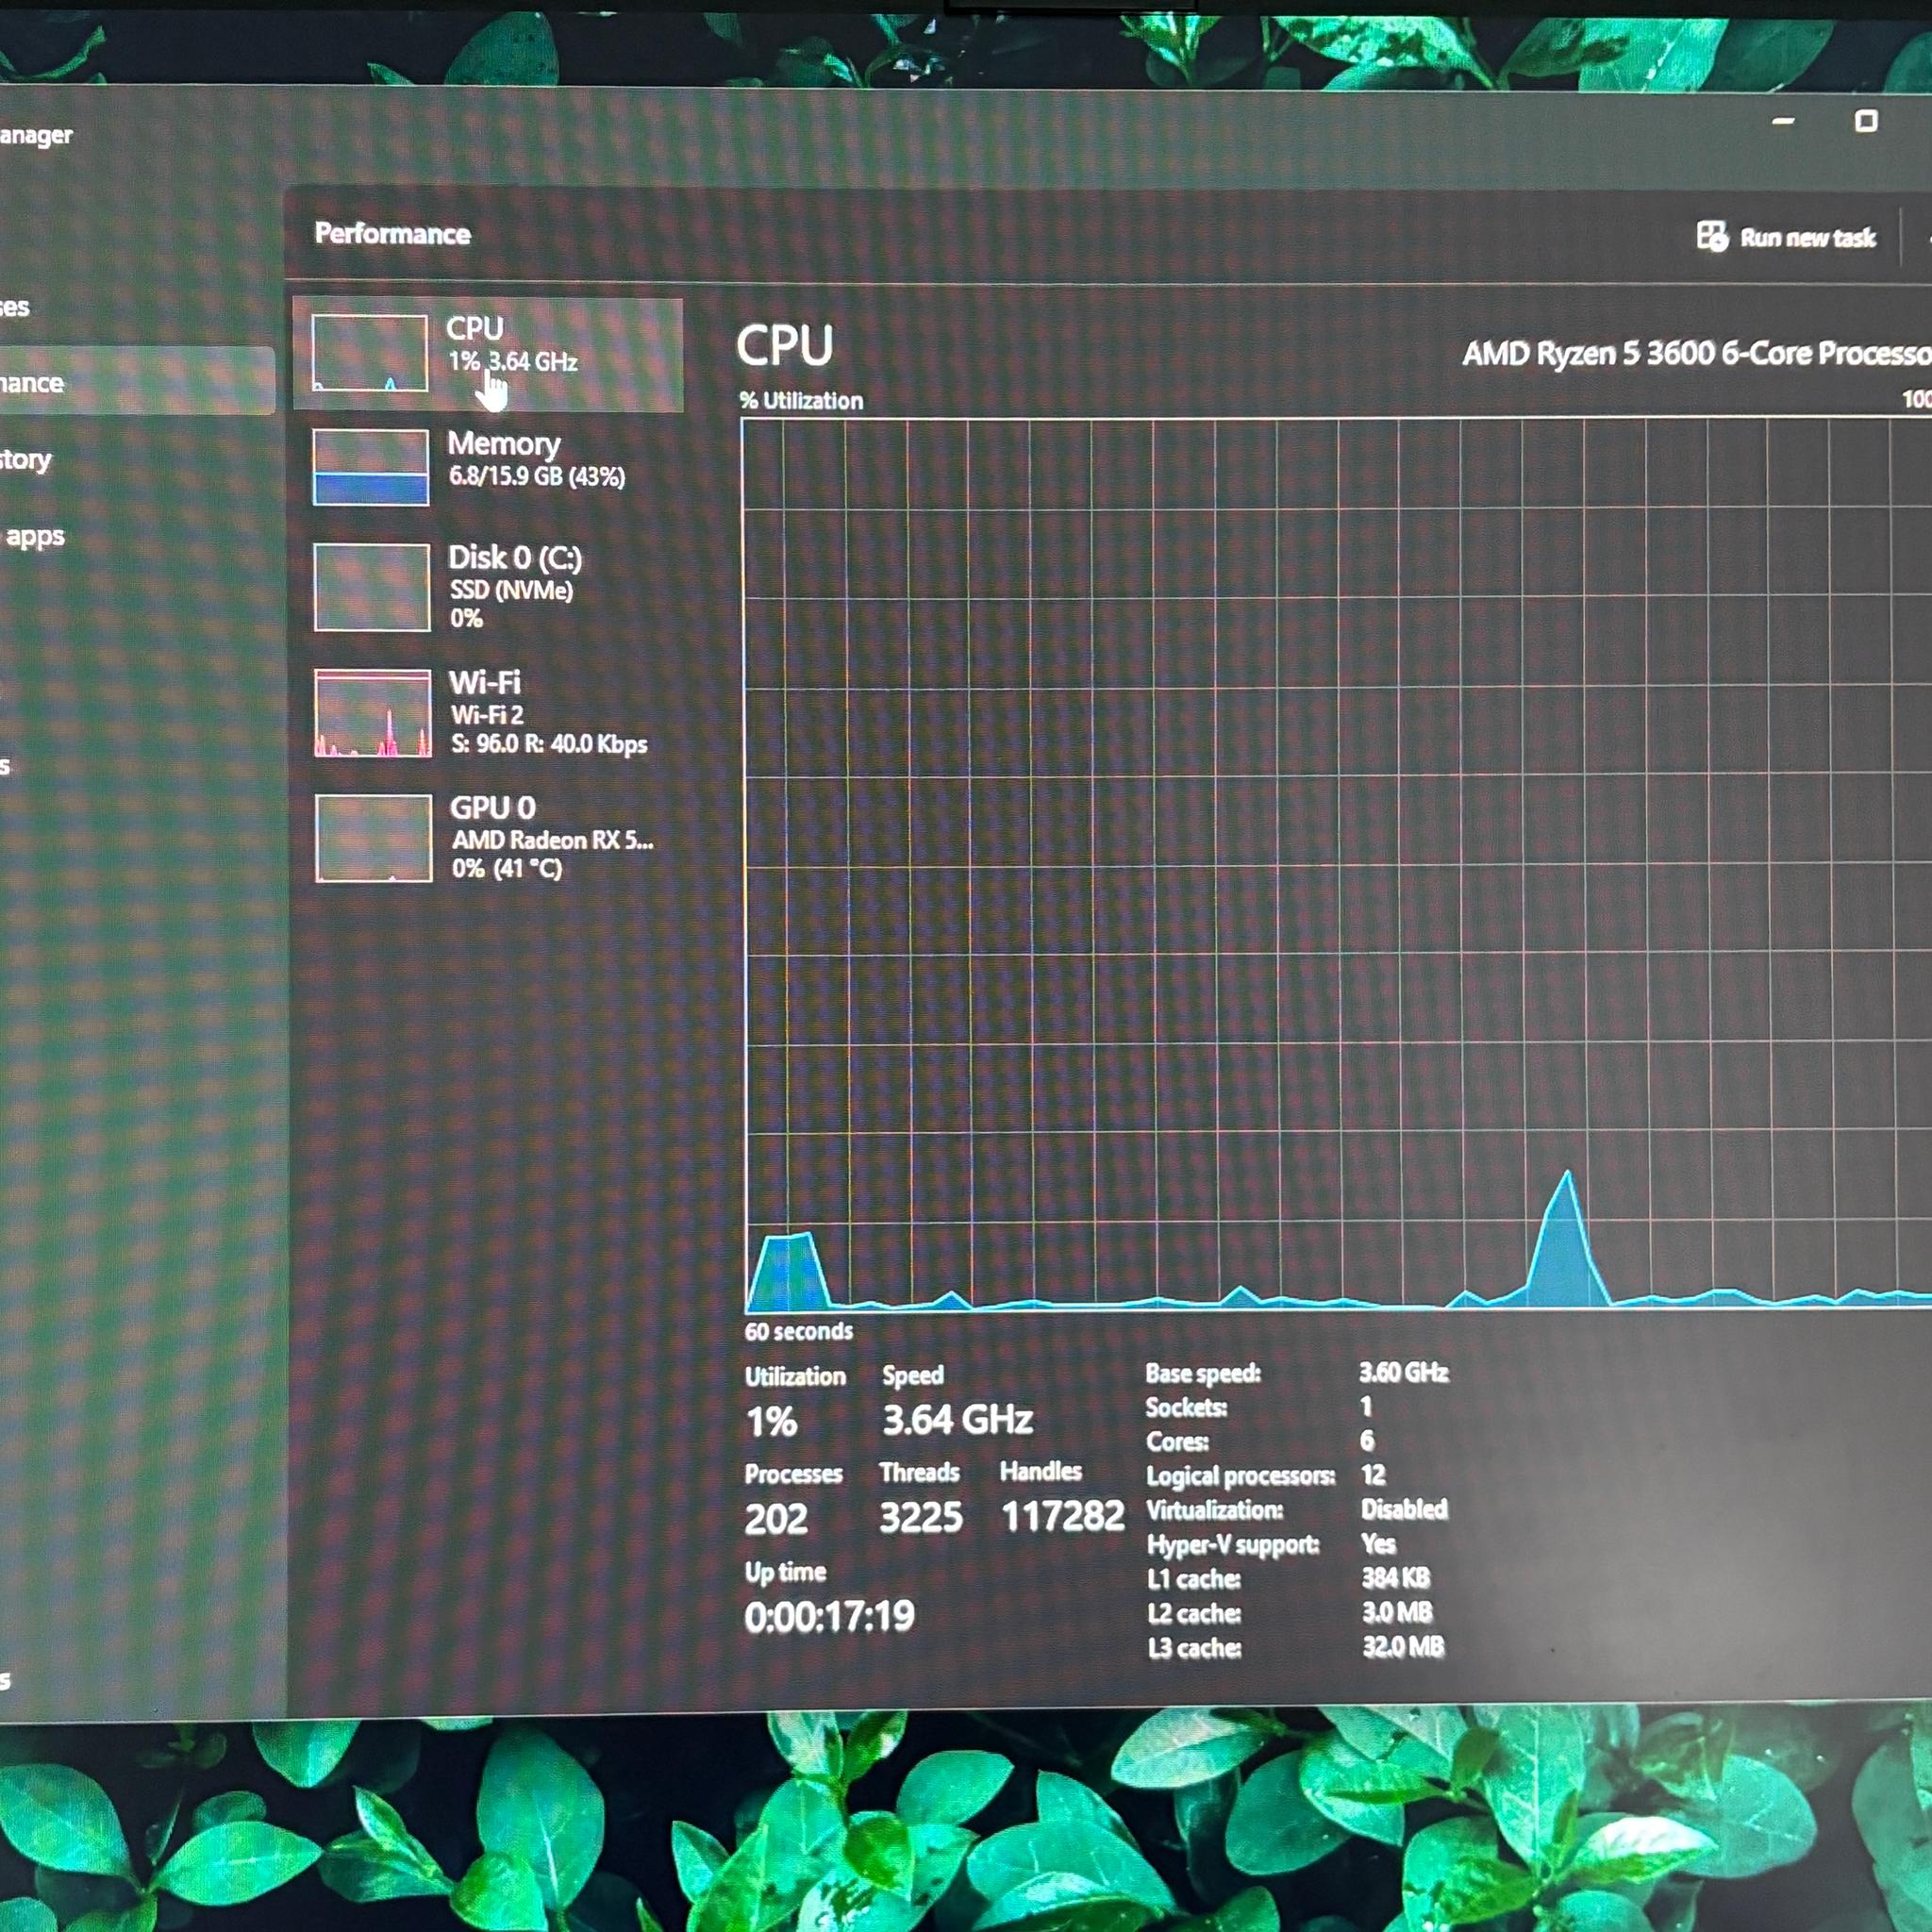Click the L2 cache 3.0 MB value
This screenshot has height=1932, width=1932.
point(1398,1611)
